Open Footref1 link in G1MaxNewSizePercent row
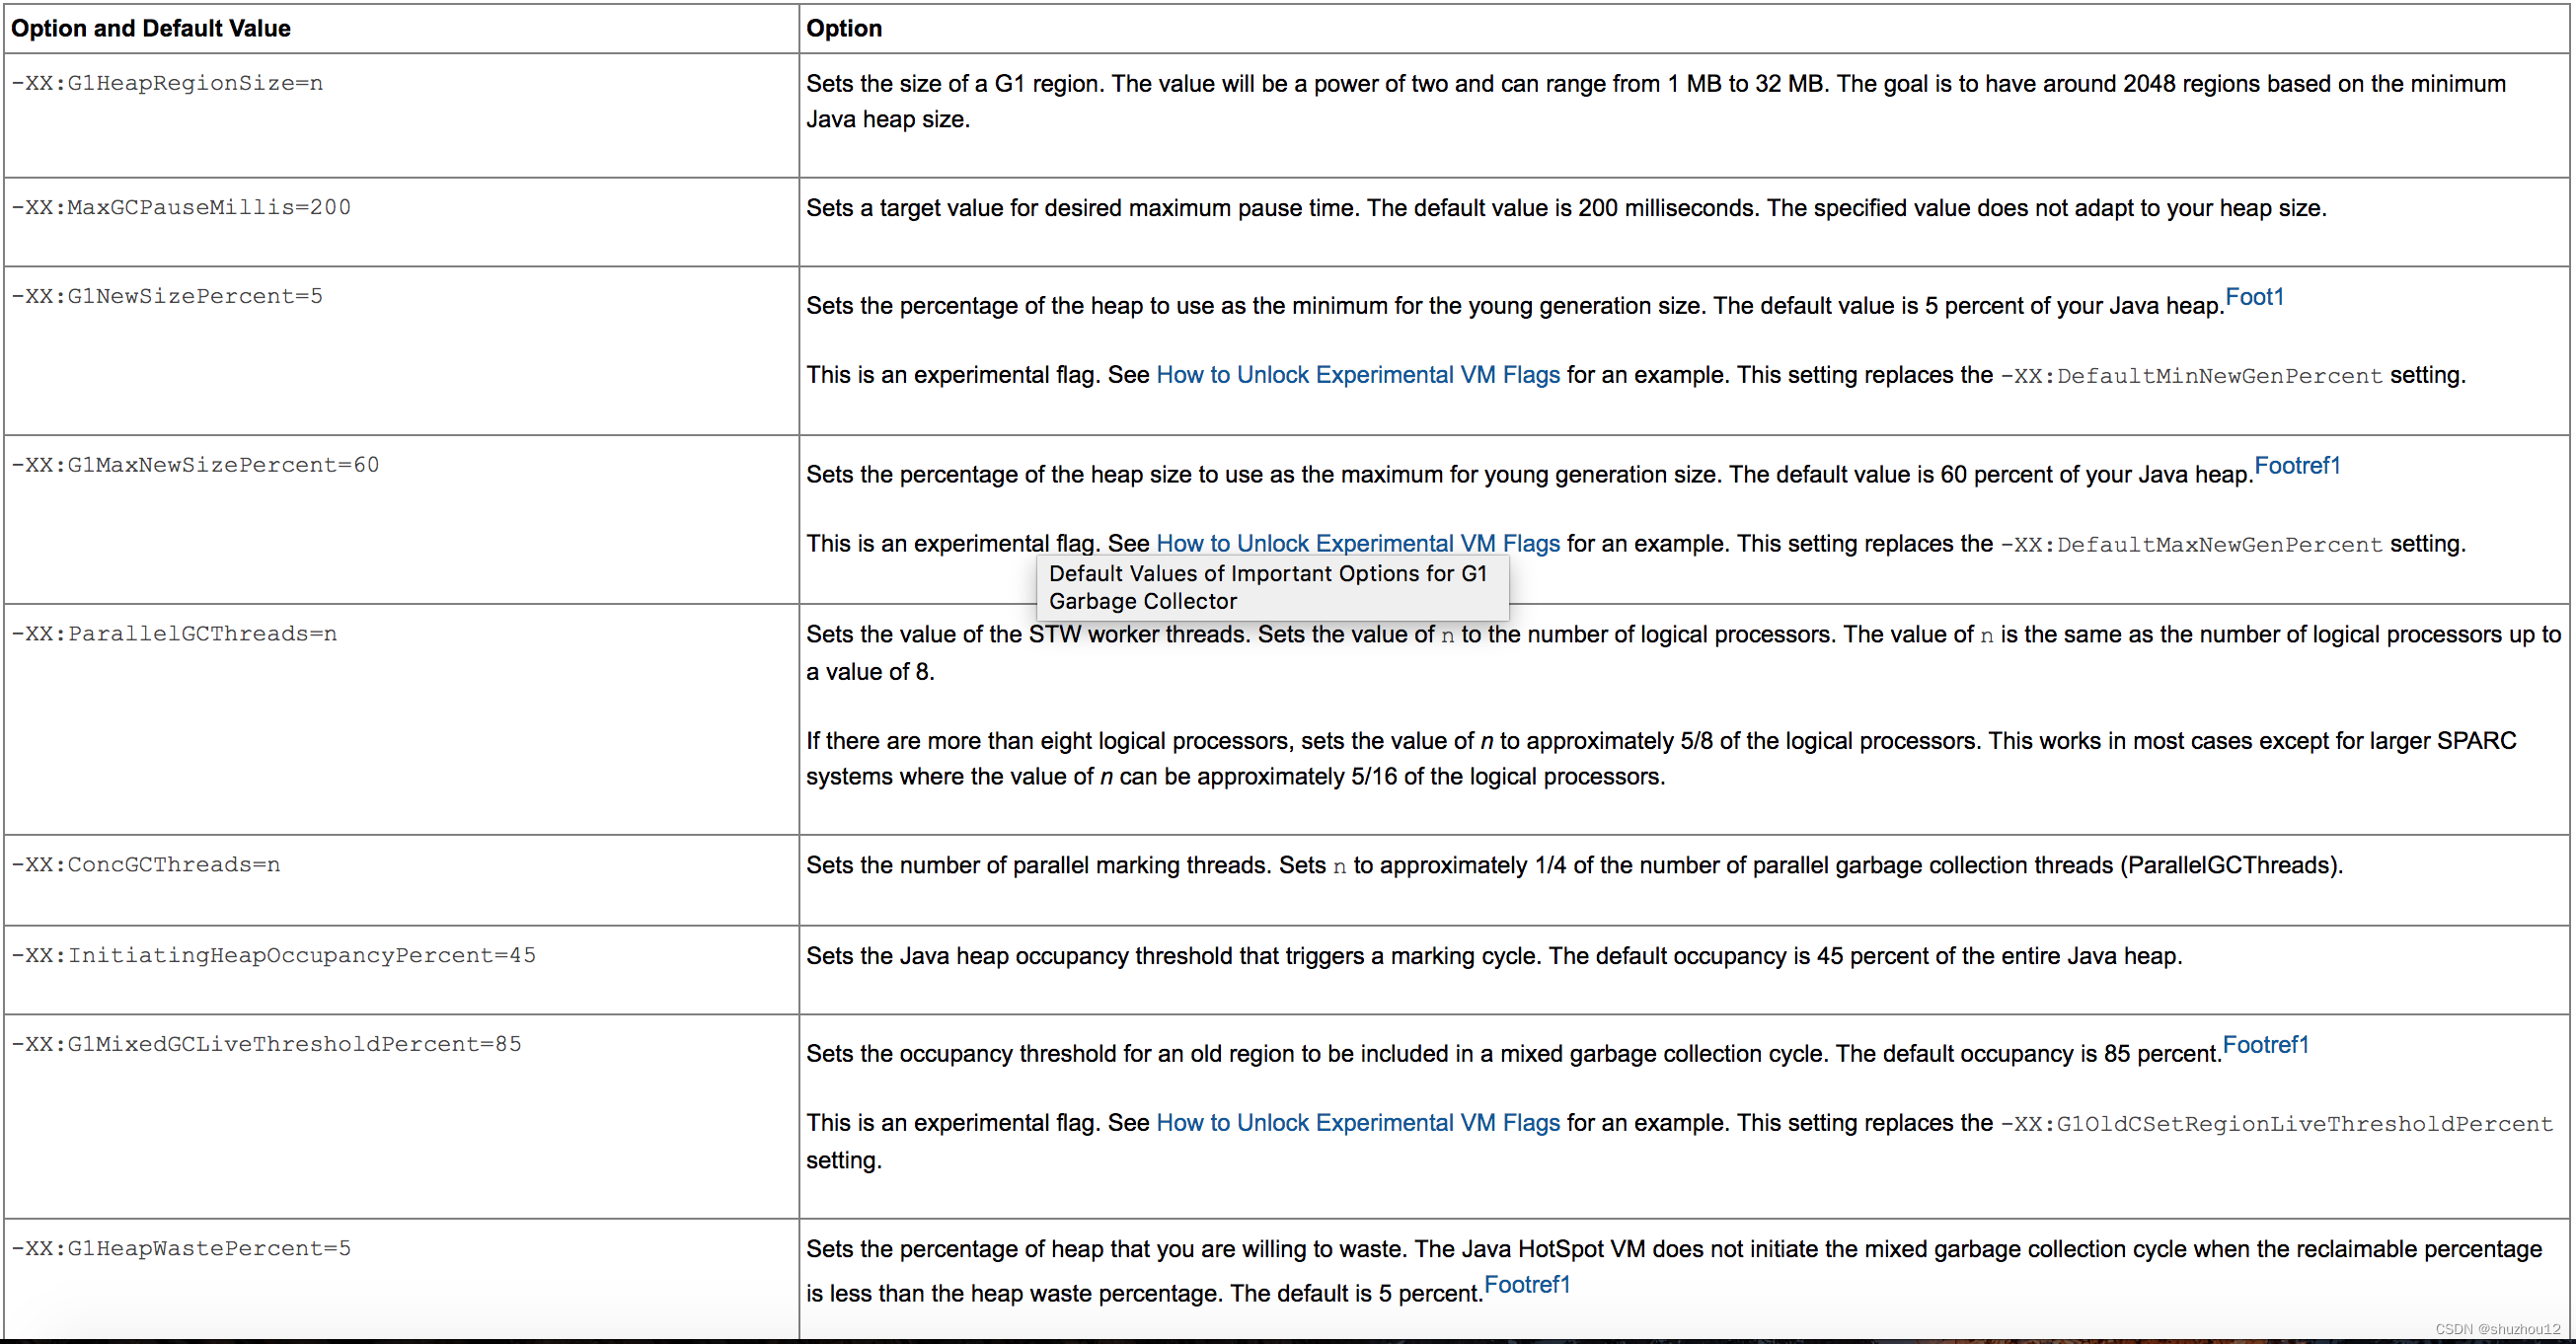 point(2297,466)
